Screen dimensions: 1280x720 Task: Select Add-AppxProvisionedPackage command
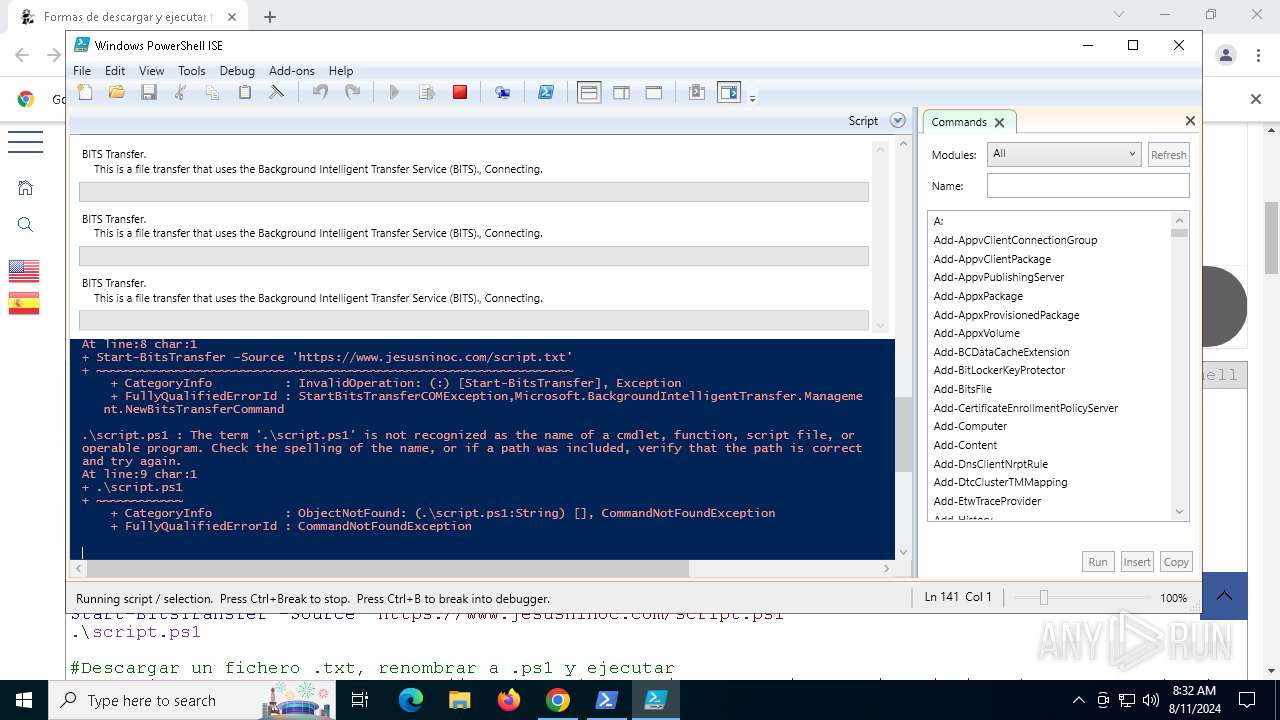1006,315
